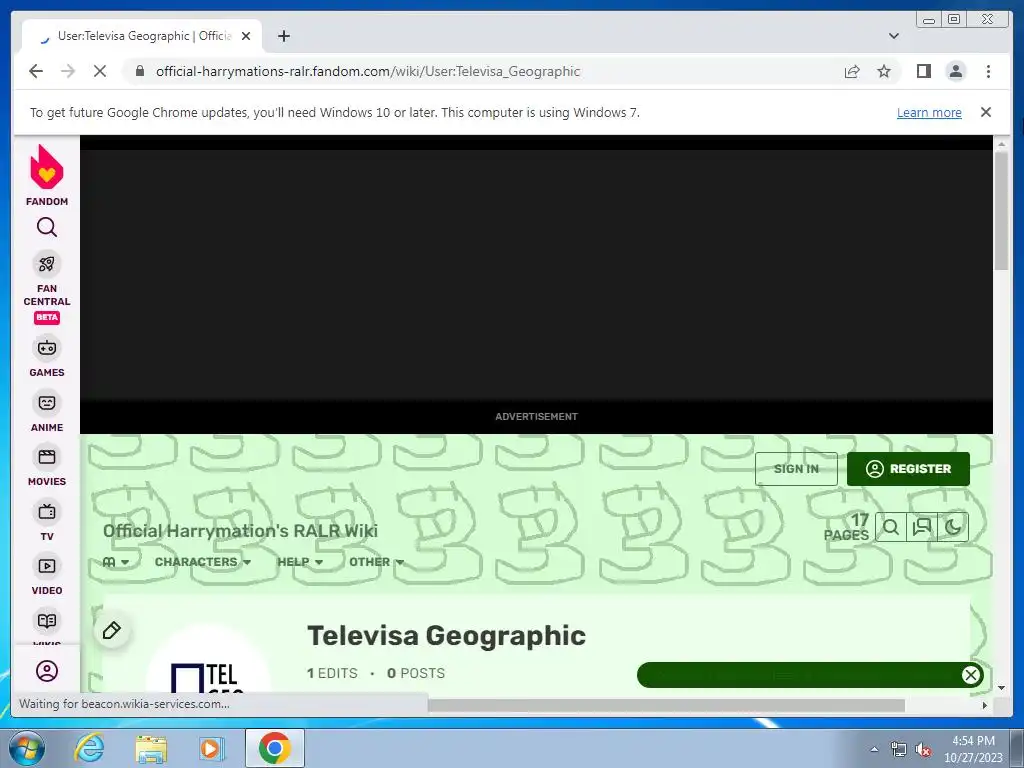The image size is (1024, 768).
Task: Open Fan Central rocket icon
Action: (46, 264)
